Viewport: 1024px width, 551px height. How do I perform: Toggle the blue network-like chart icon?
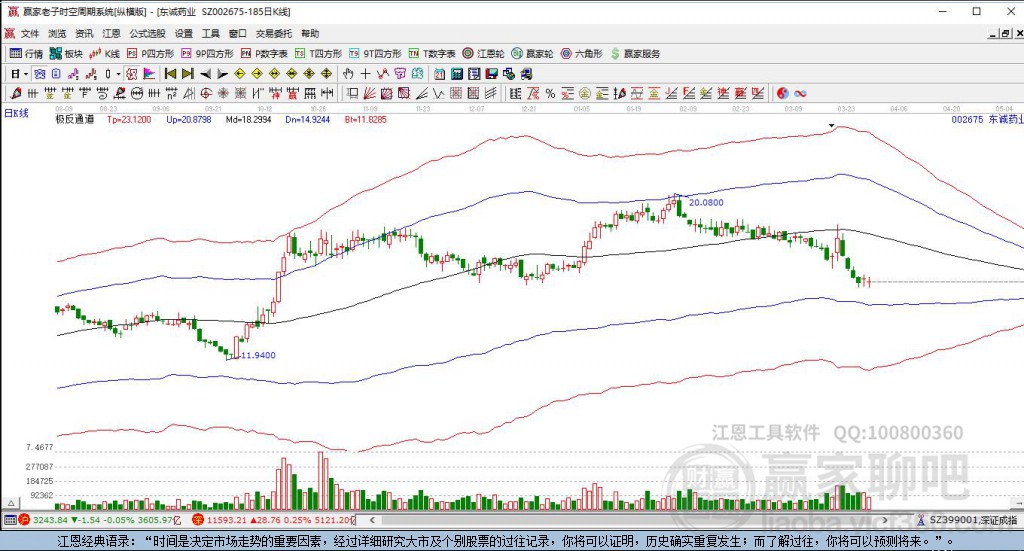coord(40,74)
